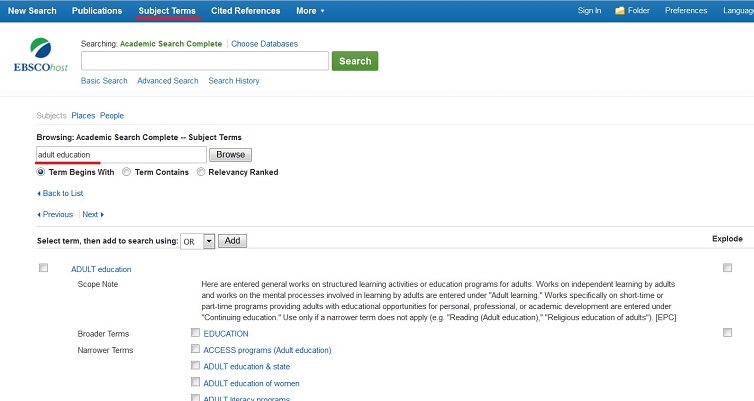
Task: Select the People browse tab
Action: [x=112, y=115]
